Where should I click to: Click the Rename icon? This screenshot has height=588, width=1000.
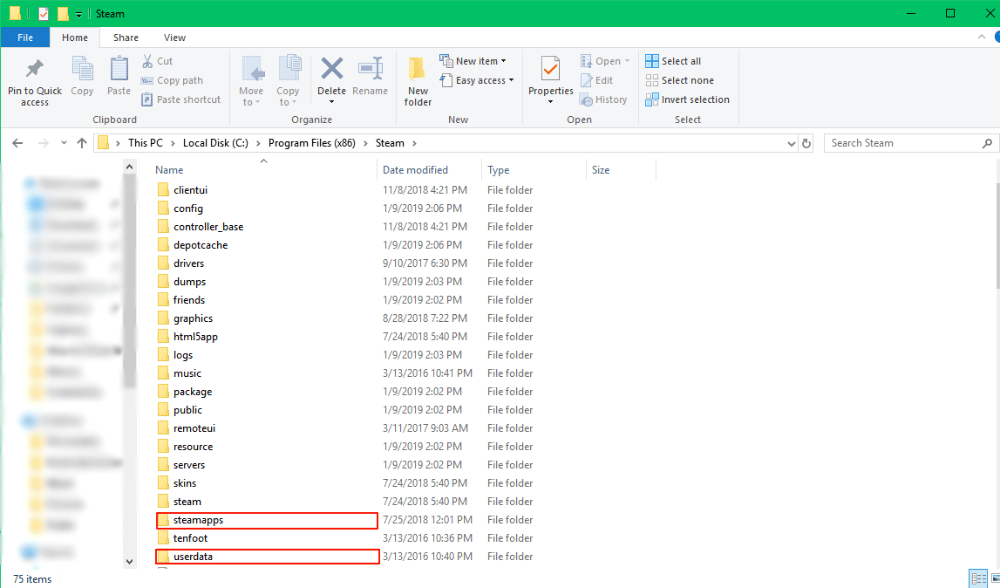click(370, 68)
